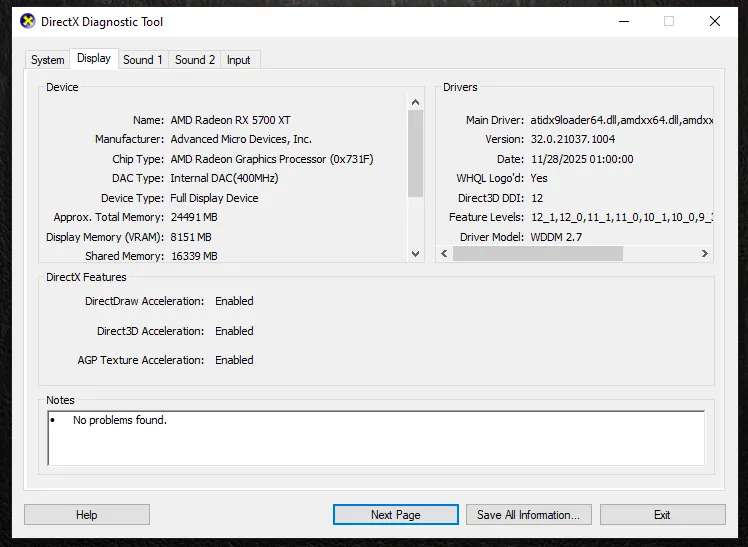Image resolution: width=748 pixels, height=547 pixels.
Task: Click Advanced Micro Devices, Inc. text
Action: pyautogui.click(x=241, y=139)
